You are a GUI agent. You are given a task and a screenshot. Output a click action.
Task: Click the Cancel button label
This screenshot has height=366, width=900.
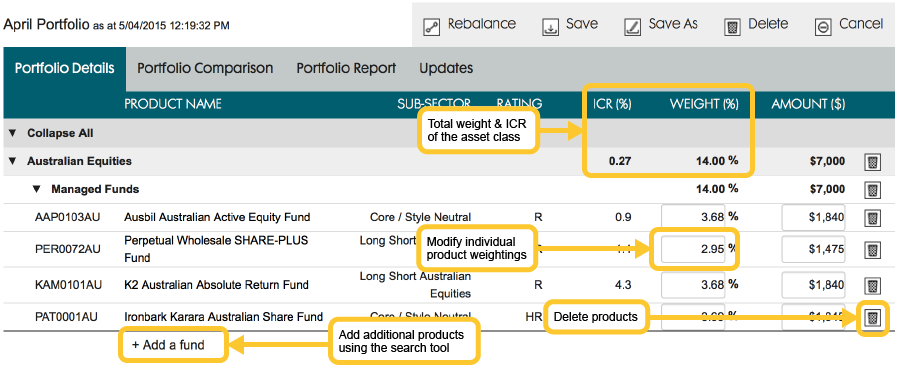(861, 24)
